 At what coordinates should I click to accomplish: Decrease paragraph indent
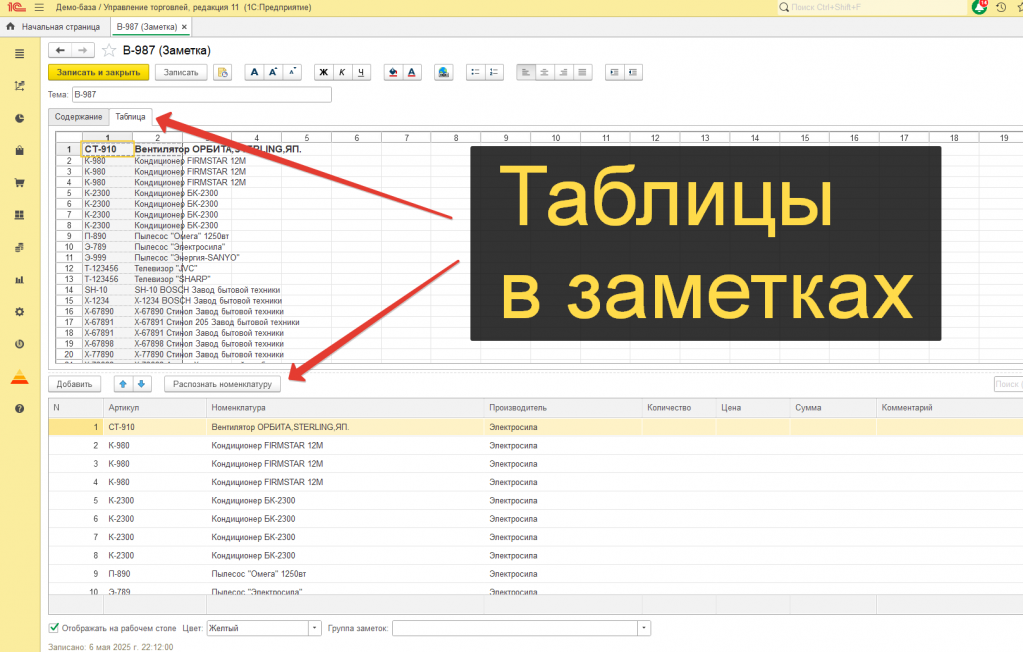(633, 72)
